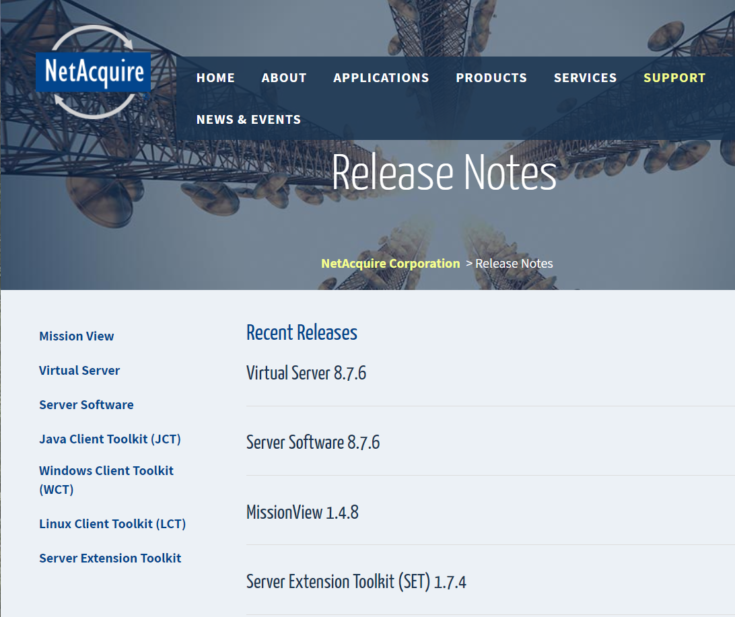Open Linux Client Toolkit (LCT) link
The image size is (735, 617).
click(x=112, y=524)
